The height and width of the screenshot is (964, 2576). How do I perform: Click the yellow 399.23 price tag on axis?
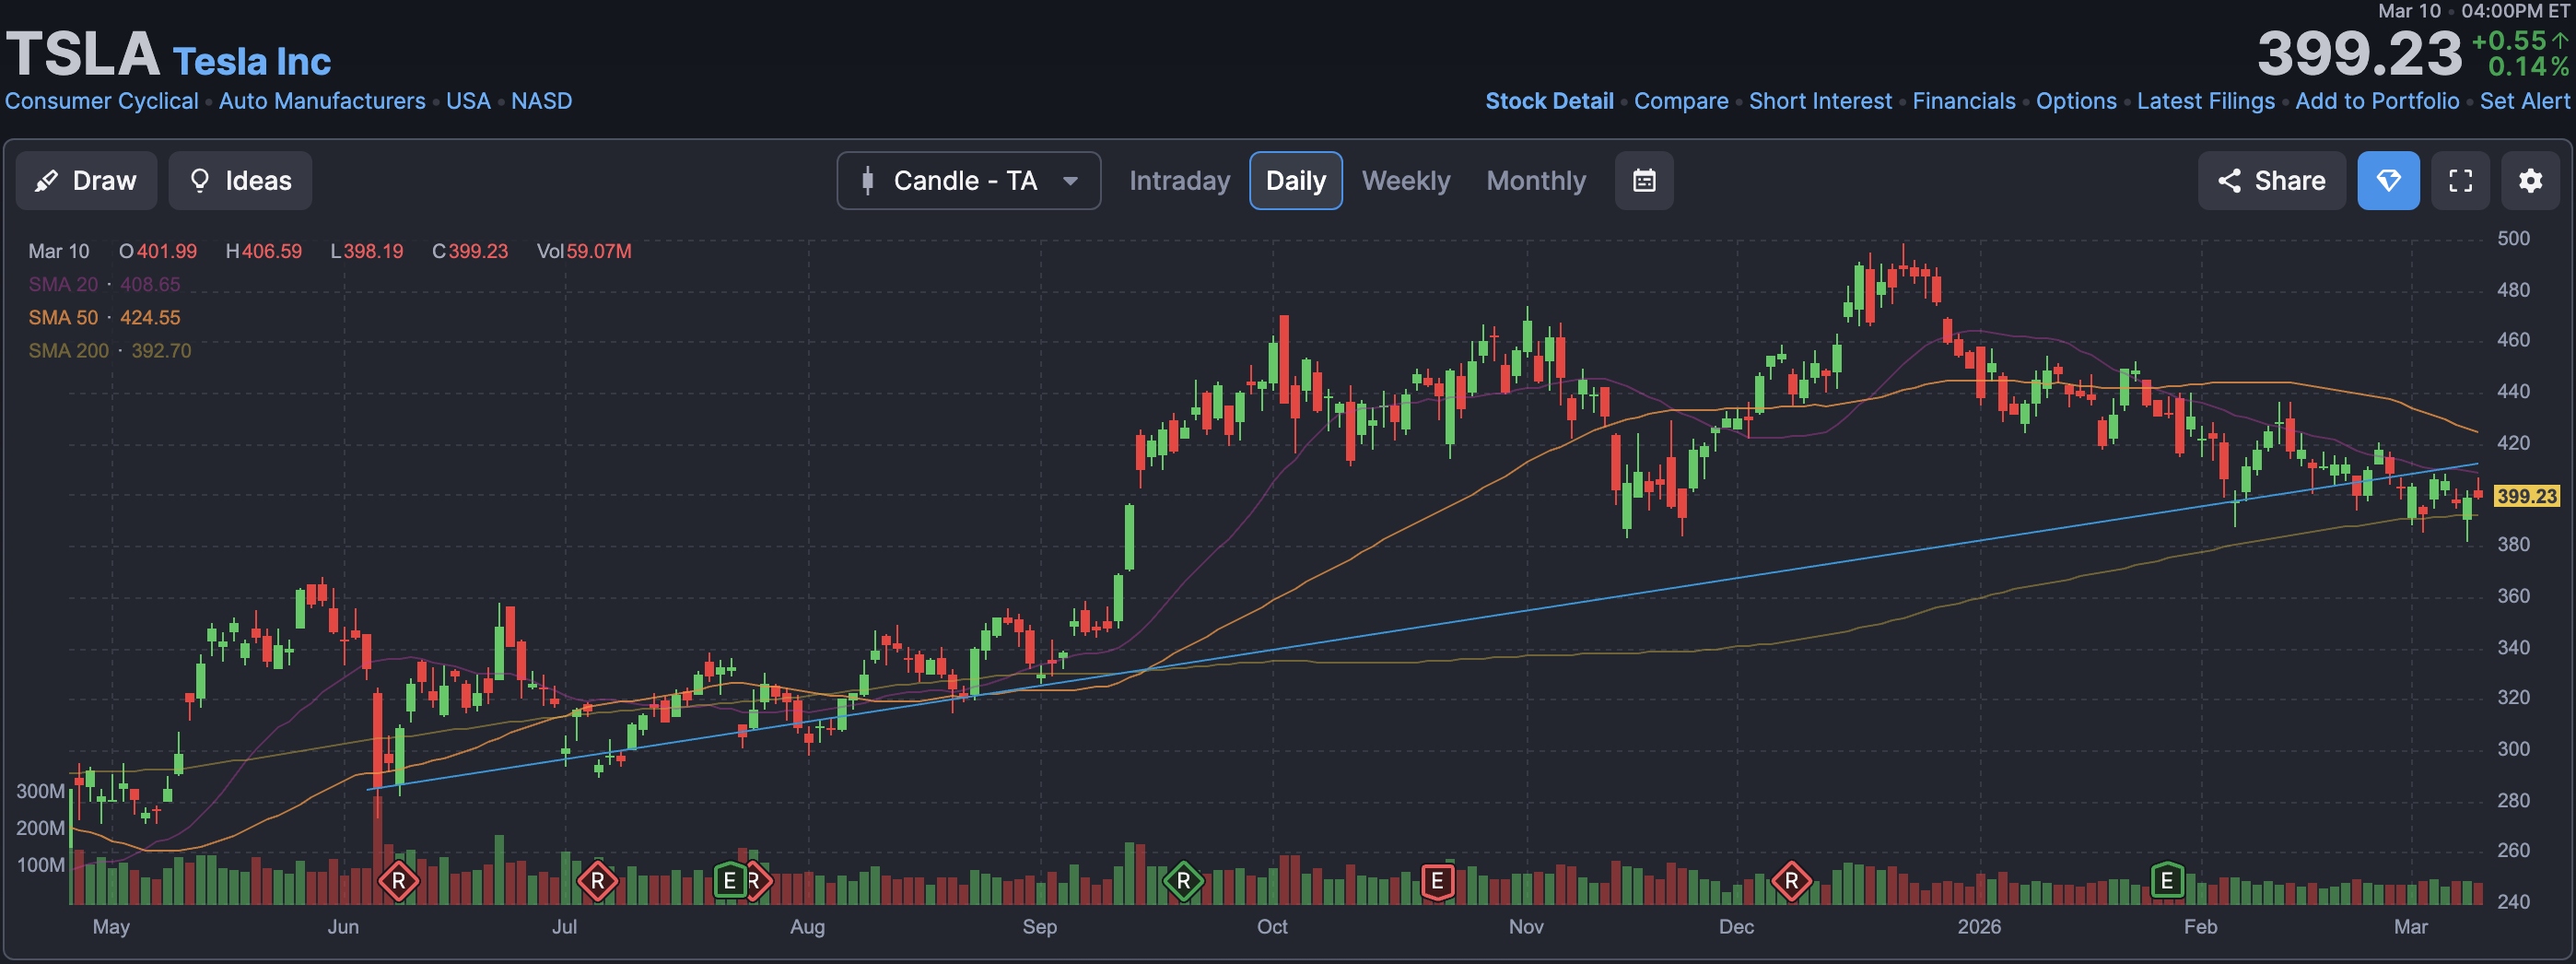click(2526, 496)
